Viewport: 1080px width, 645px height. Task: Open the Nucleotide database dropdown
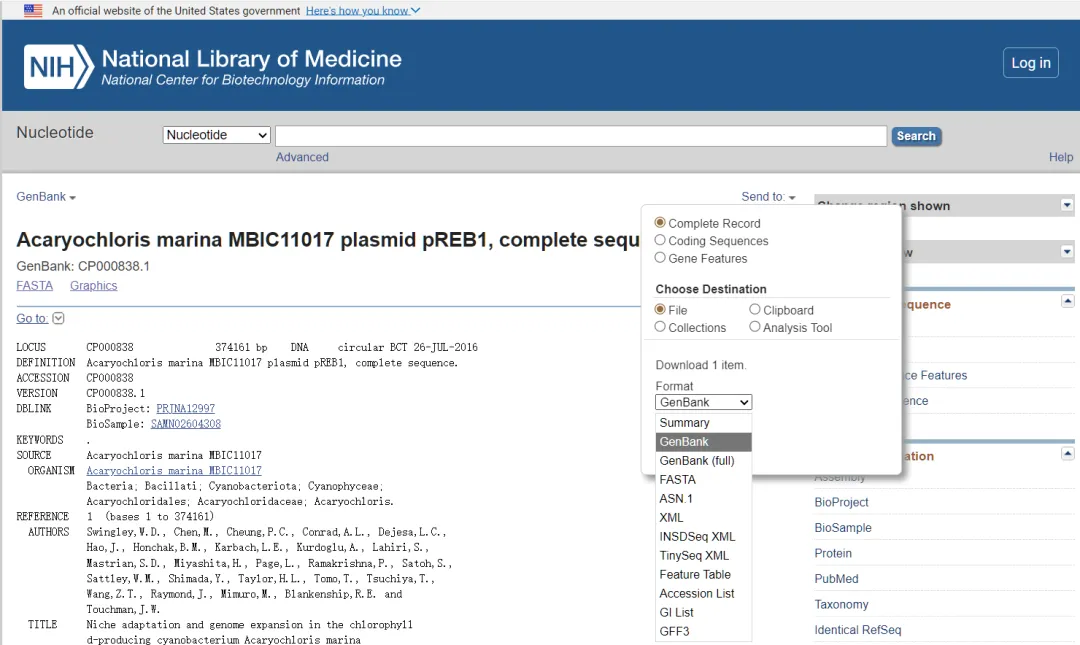pos(217,135)
